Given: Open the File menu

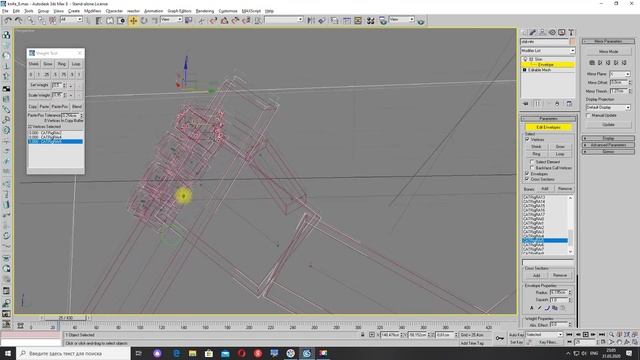Looking at the screenshot, I should 5,11.
